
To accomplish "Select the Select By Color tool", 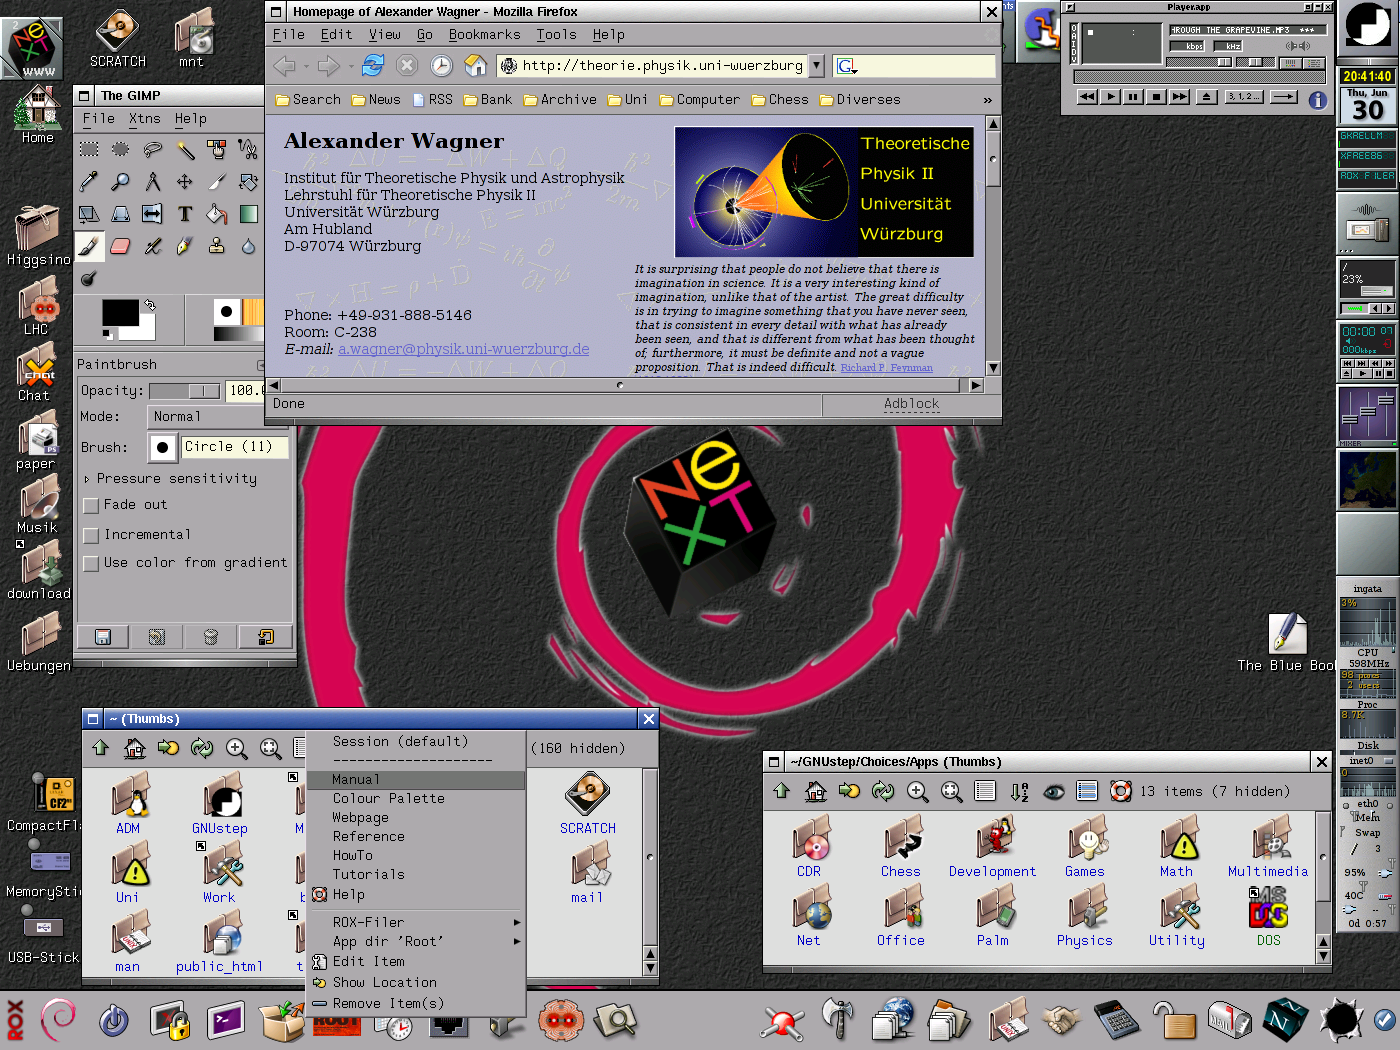I will click(217, 150).
